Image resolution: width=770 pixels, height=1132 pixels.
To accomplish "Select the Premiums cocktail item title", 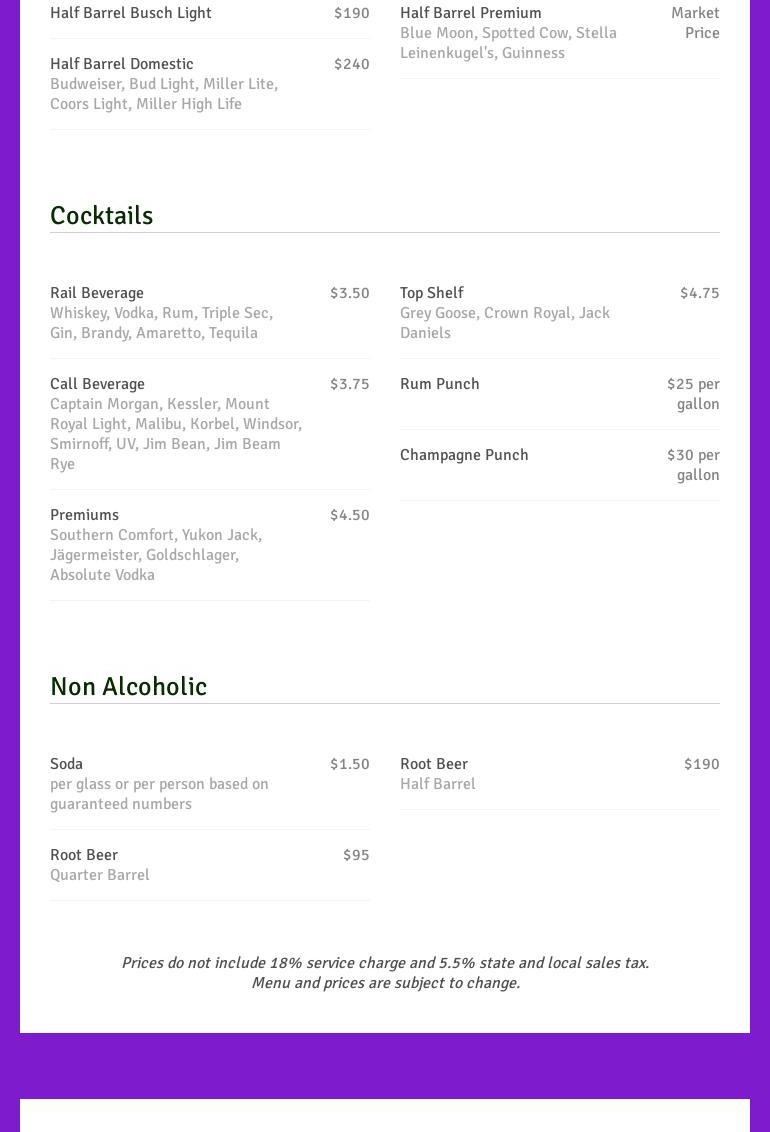I will click(84, 515).
